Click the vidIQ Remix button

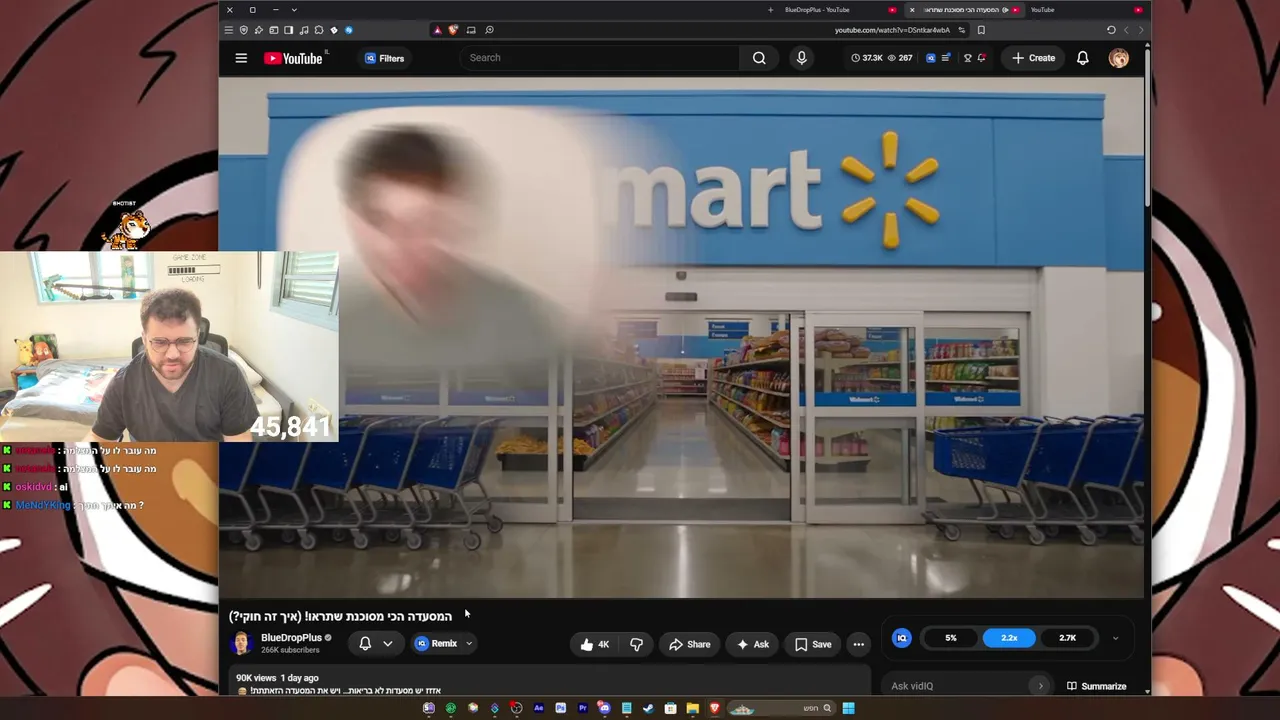436,644
